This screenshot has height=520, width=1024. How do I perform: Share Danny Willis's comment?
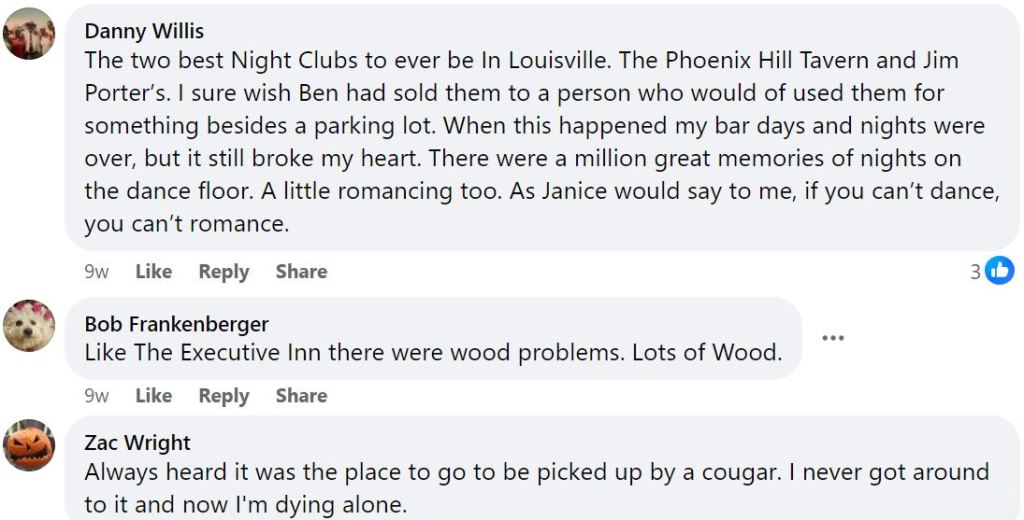coord(301,271)
